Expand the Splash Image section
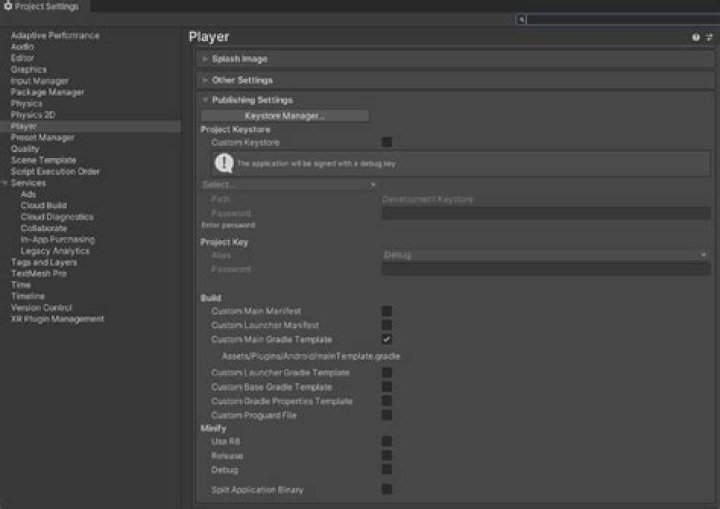Image resolution: width=720 pixels, height=509 pixels. point(205,59)
